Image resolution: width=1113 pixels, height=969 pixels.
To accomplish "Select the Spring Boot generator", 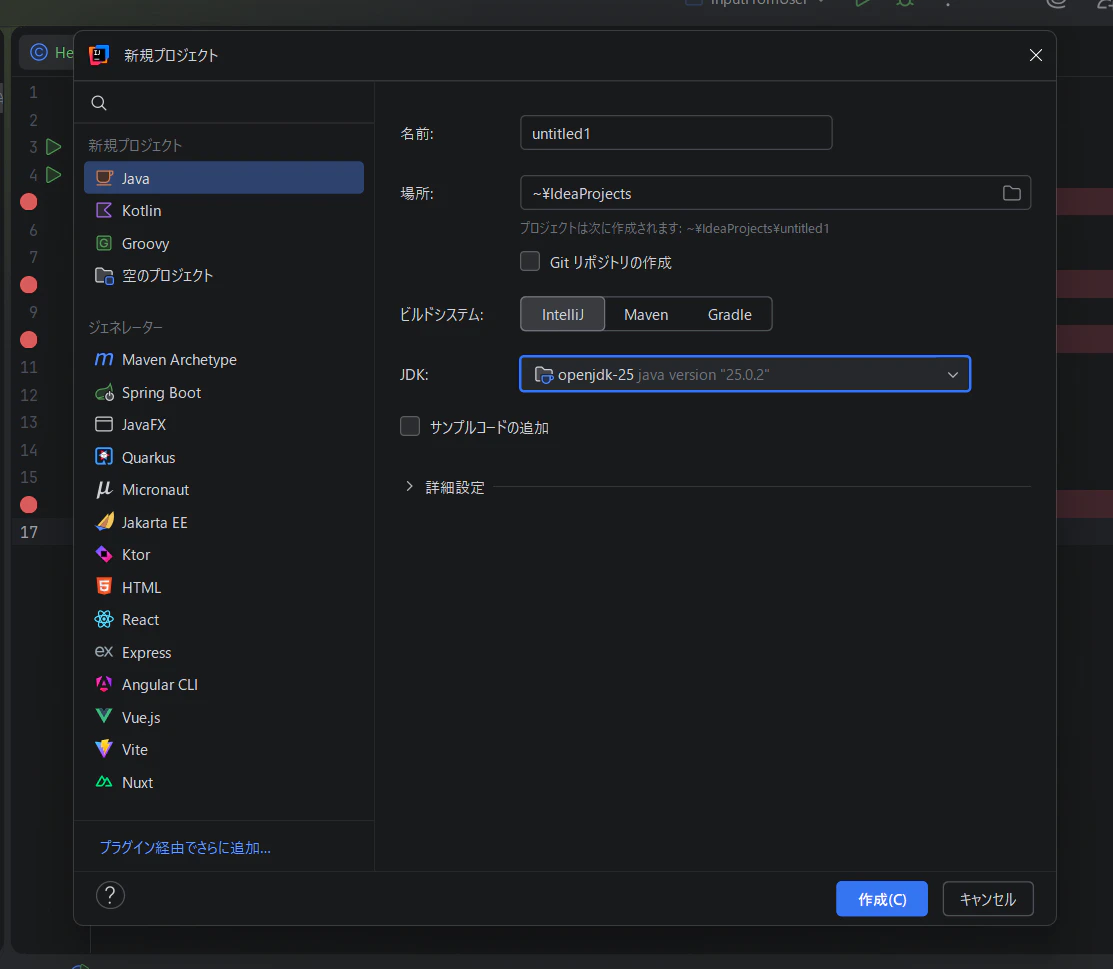I will click(224, 393).
